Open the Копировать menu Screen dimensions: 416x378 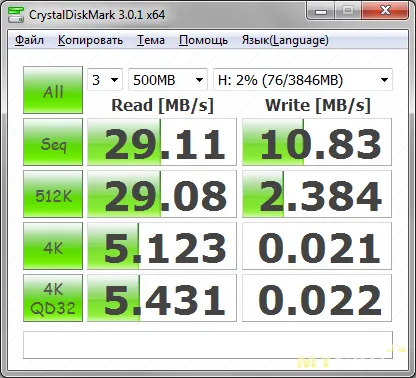coord(90,40)
